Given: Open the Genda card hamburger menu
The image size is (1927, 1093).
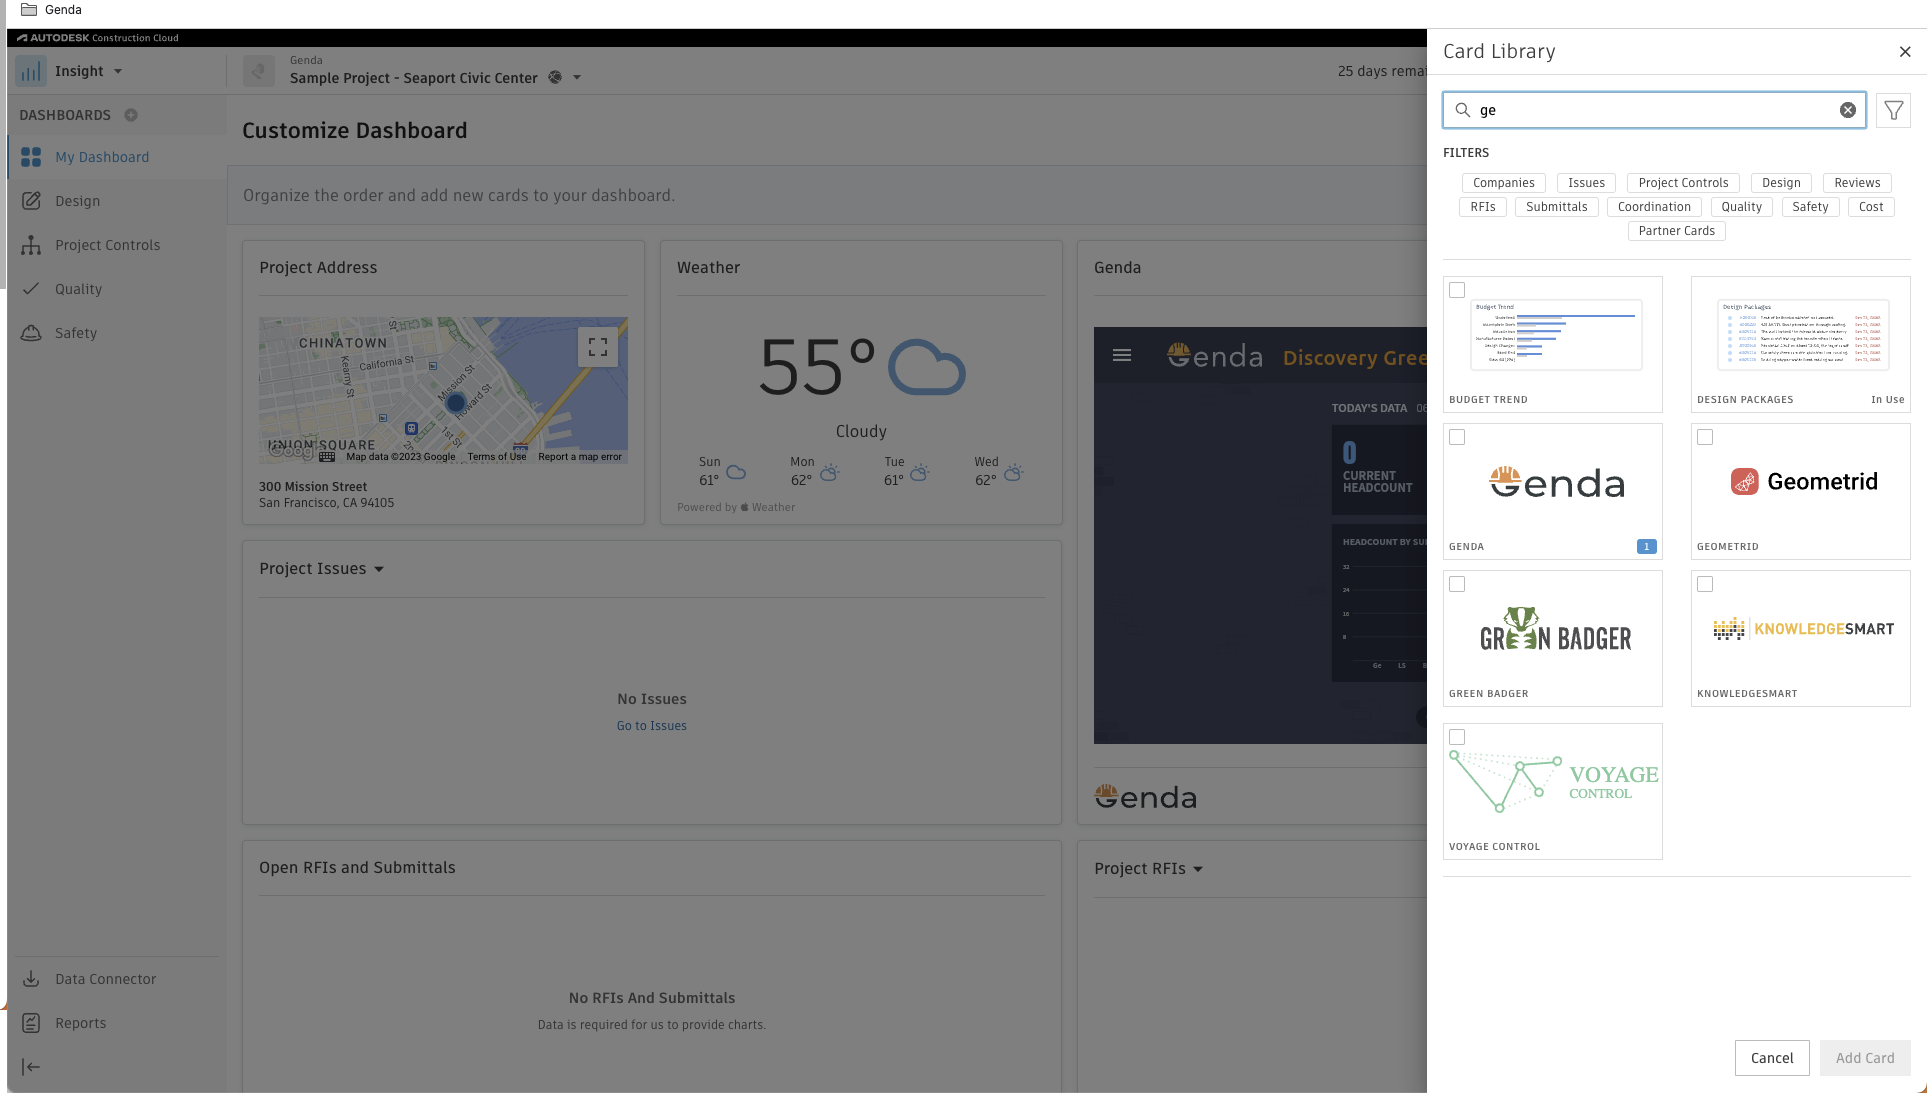Looking at the screenshot, I should (1122, 355).
